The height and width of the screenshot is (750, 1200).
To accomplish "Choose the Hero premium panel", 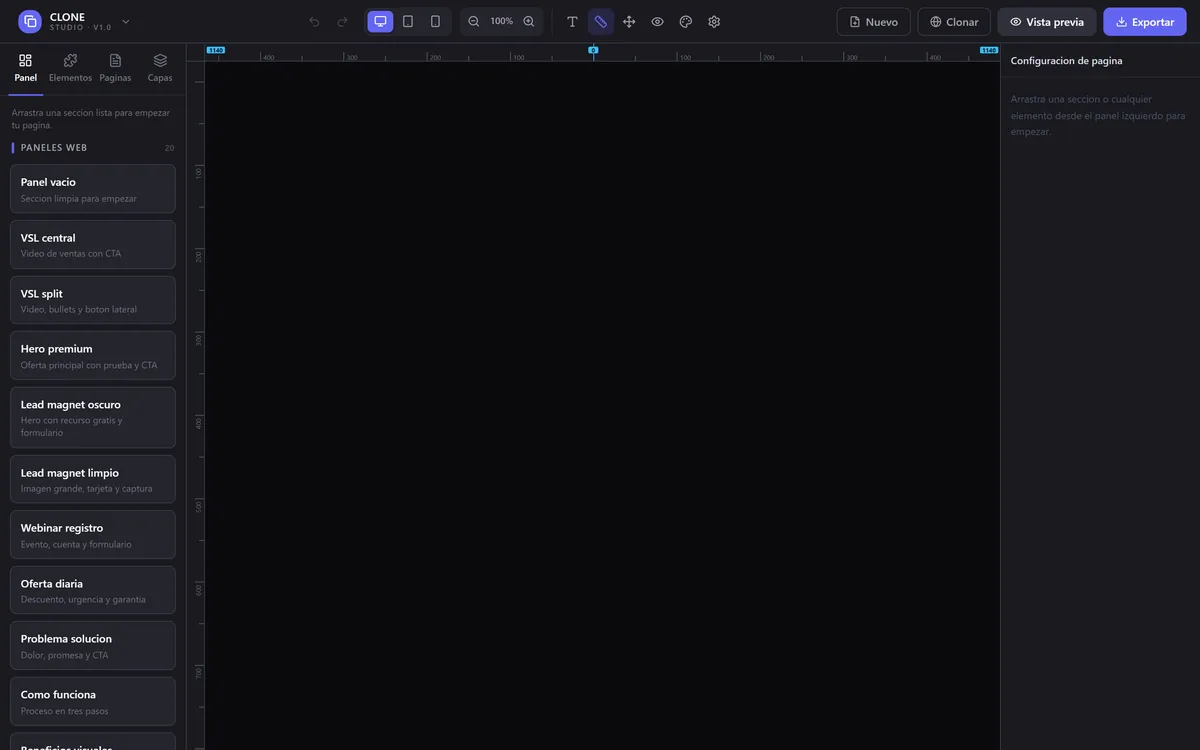I will click(x=93, y=356).
